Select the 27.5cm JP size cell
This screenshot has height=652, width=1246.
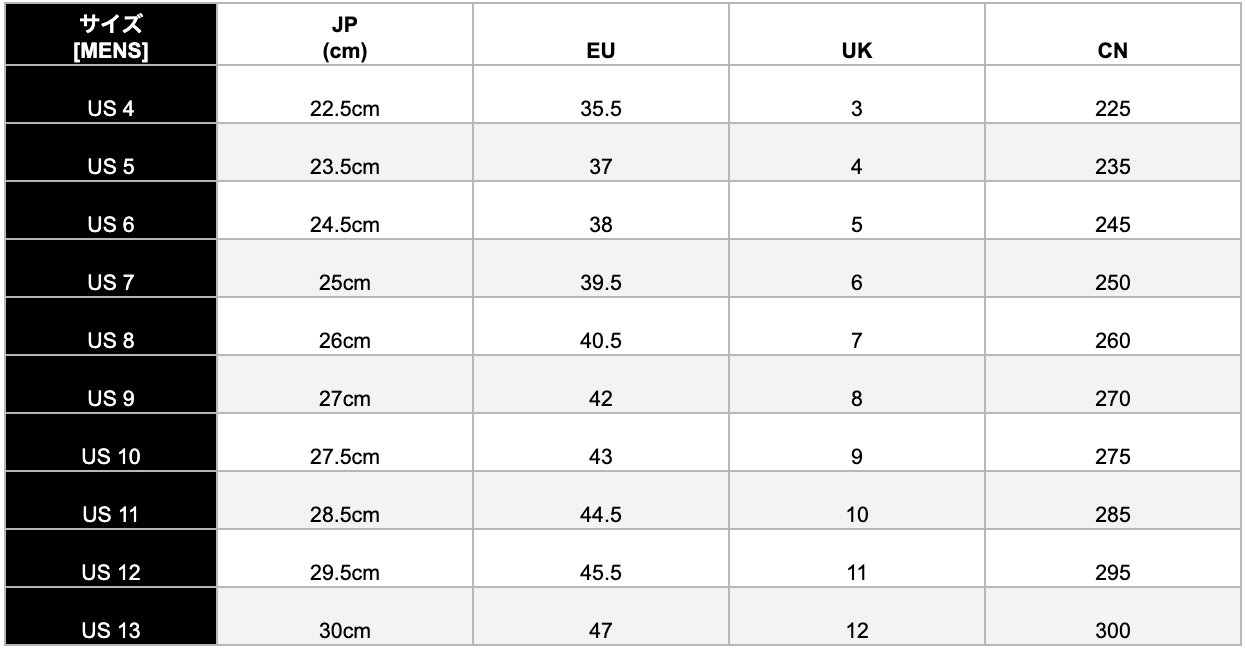(x=345, y=443)
